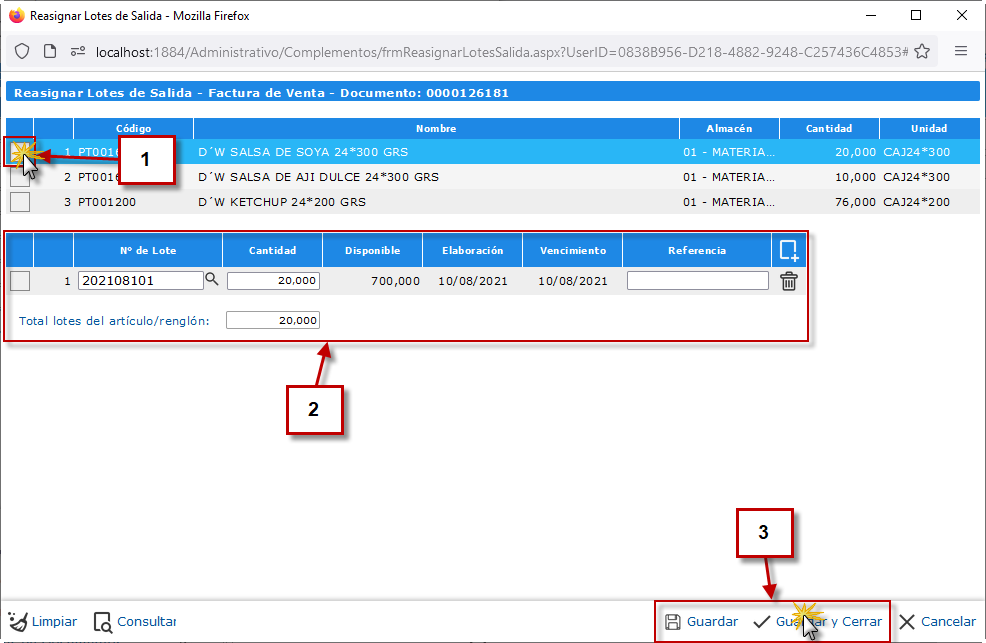Click the Total lotes del artículo field
The width and height of the screenshot is (986, 643).
273,320
